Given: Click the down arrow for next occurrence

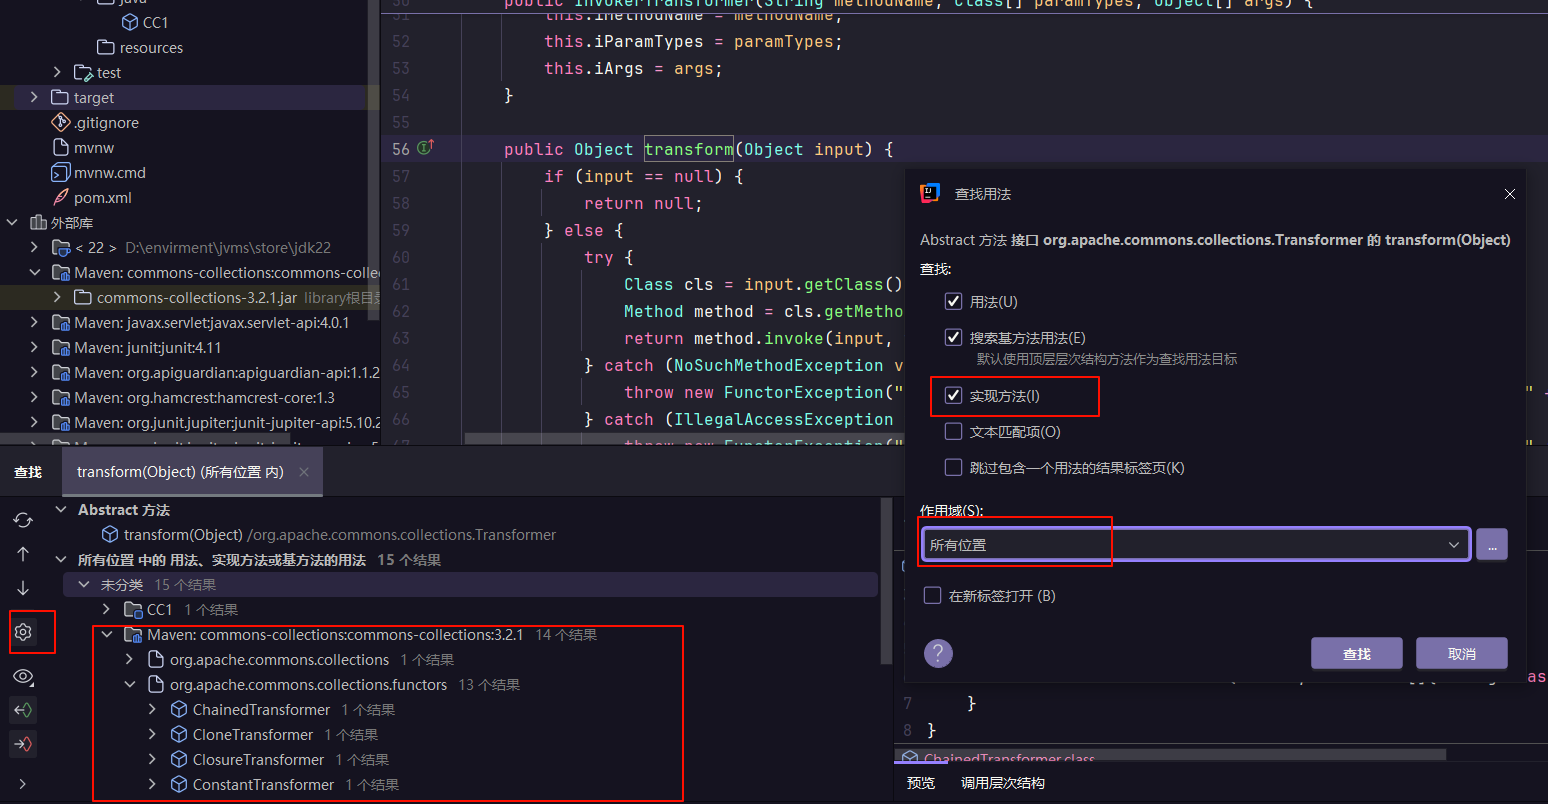Looking at the screenshot, I should point(23,588).
